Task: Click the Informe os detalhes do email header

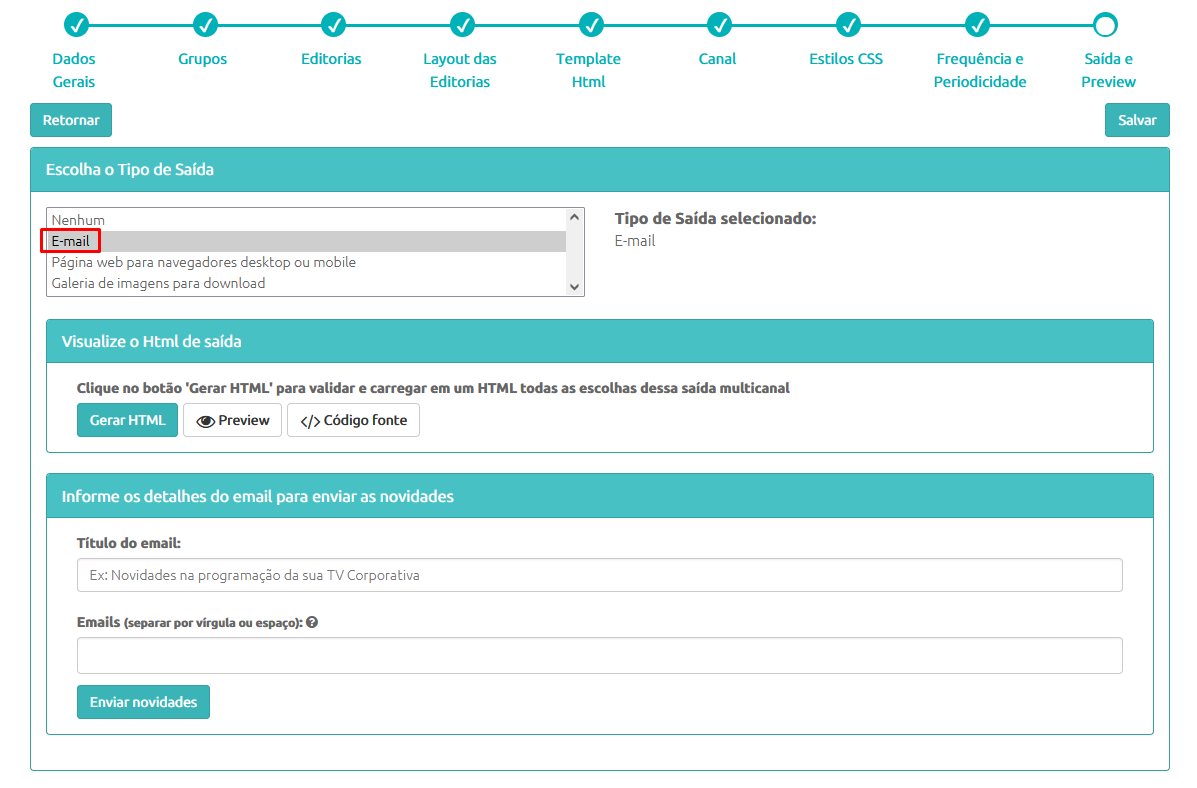Action: (x=599, y=496)
